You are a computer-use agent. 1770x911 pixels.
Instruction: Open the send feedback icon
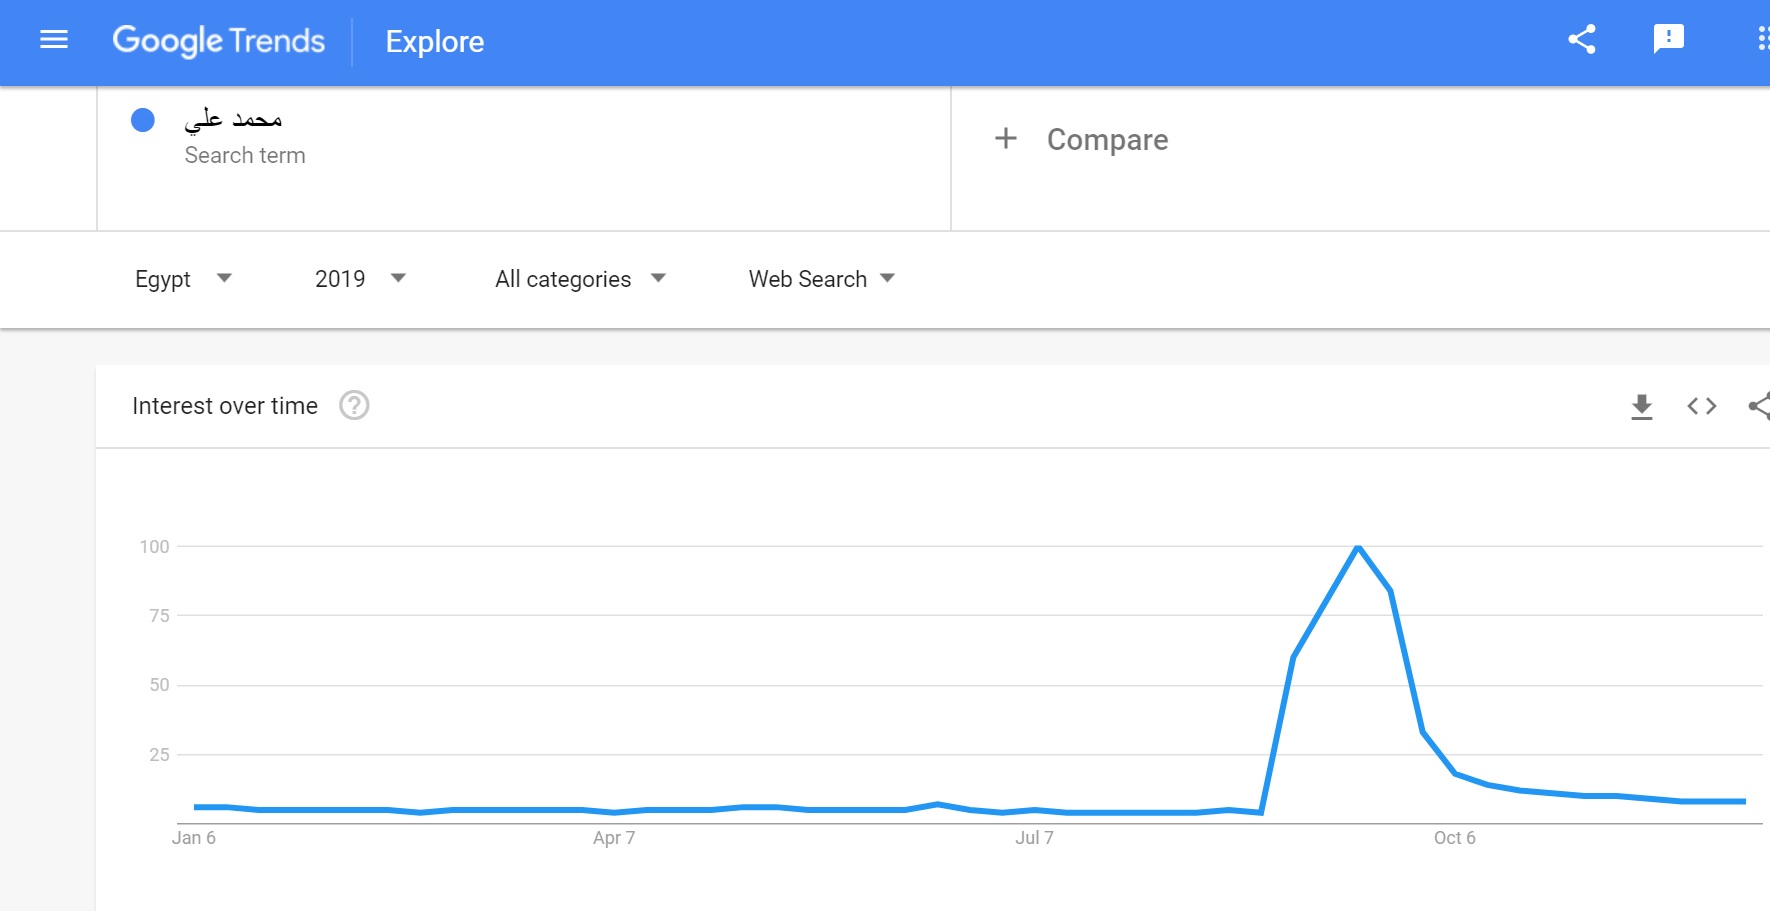pyautogui.click(x=1669, y=40)
